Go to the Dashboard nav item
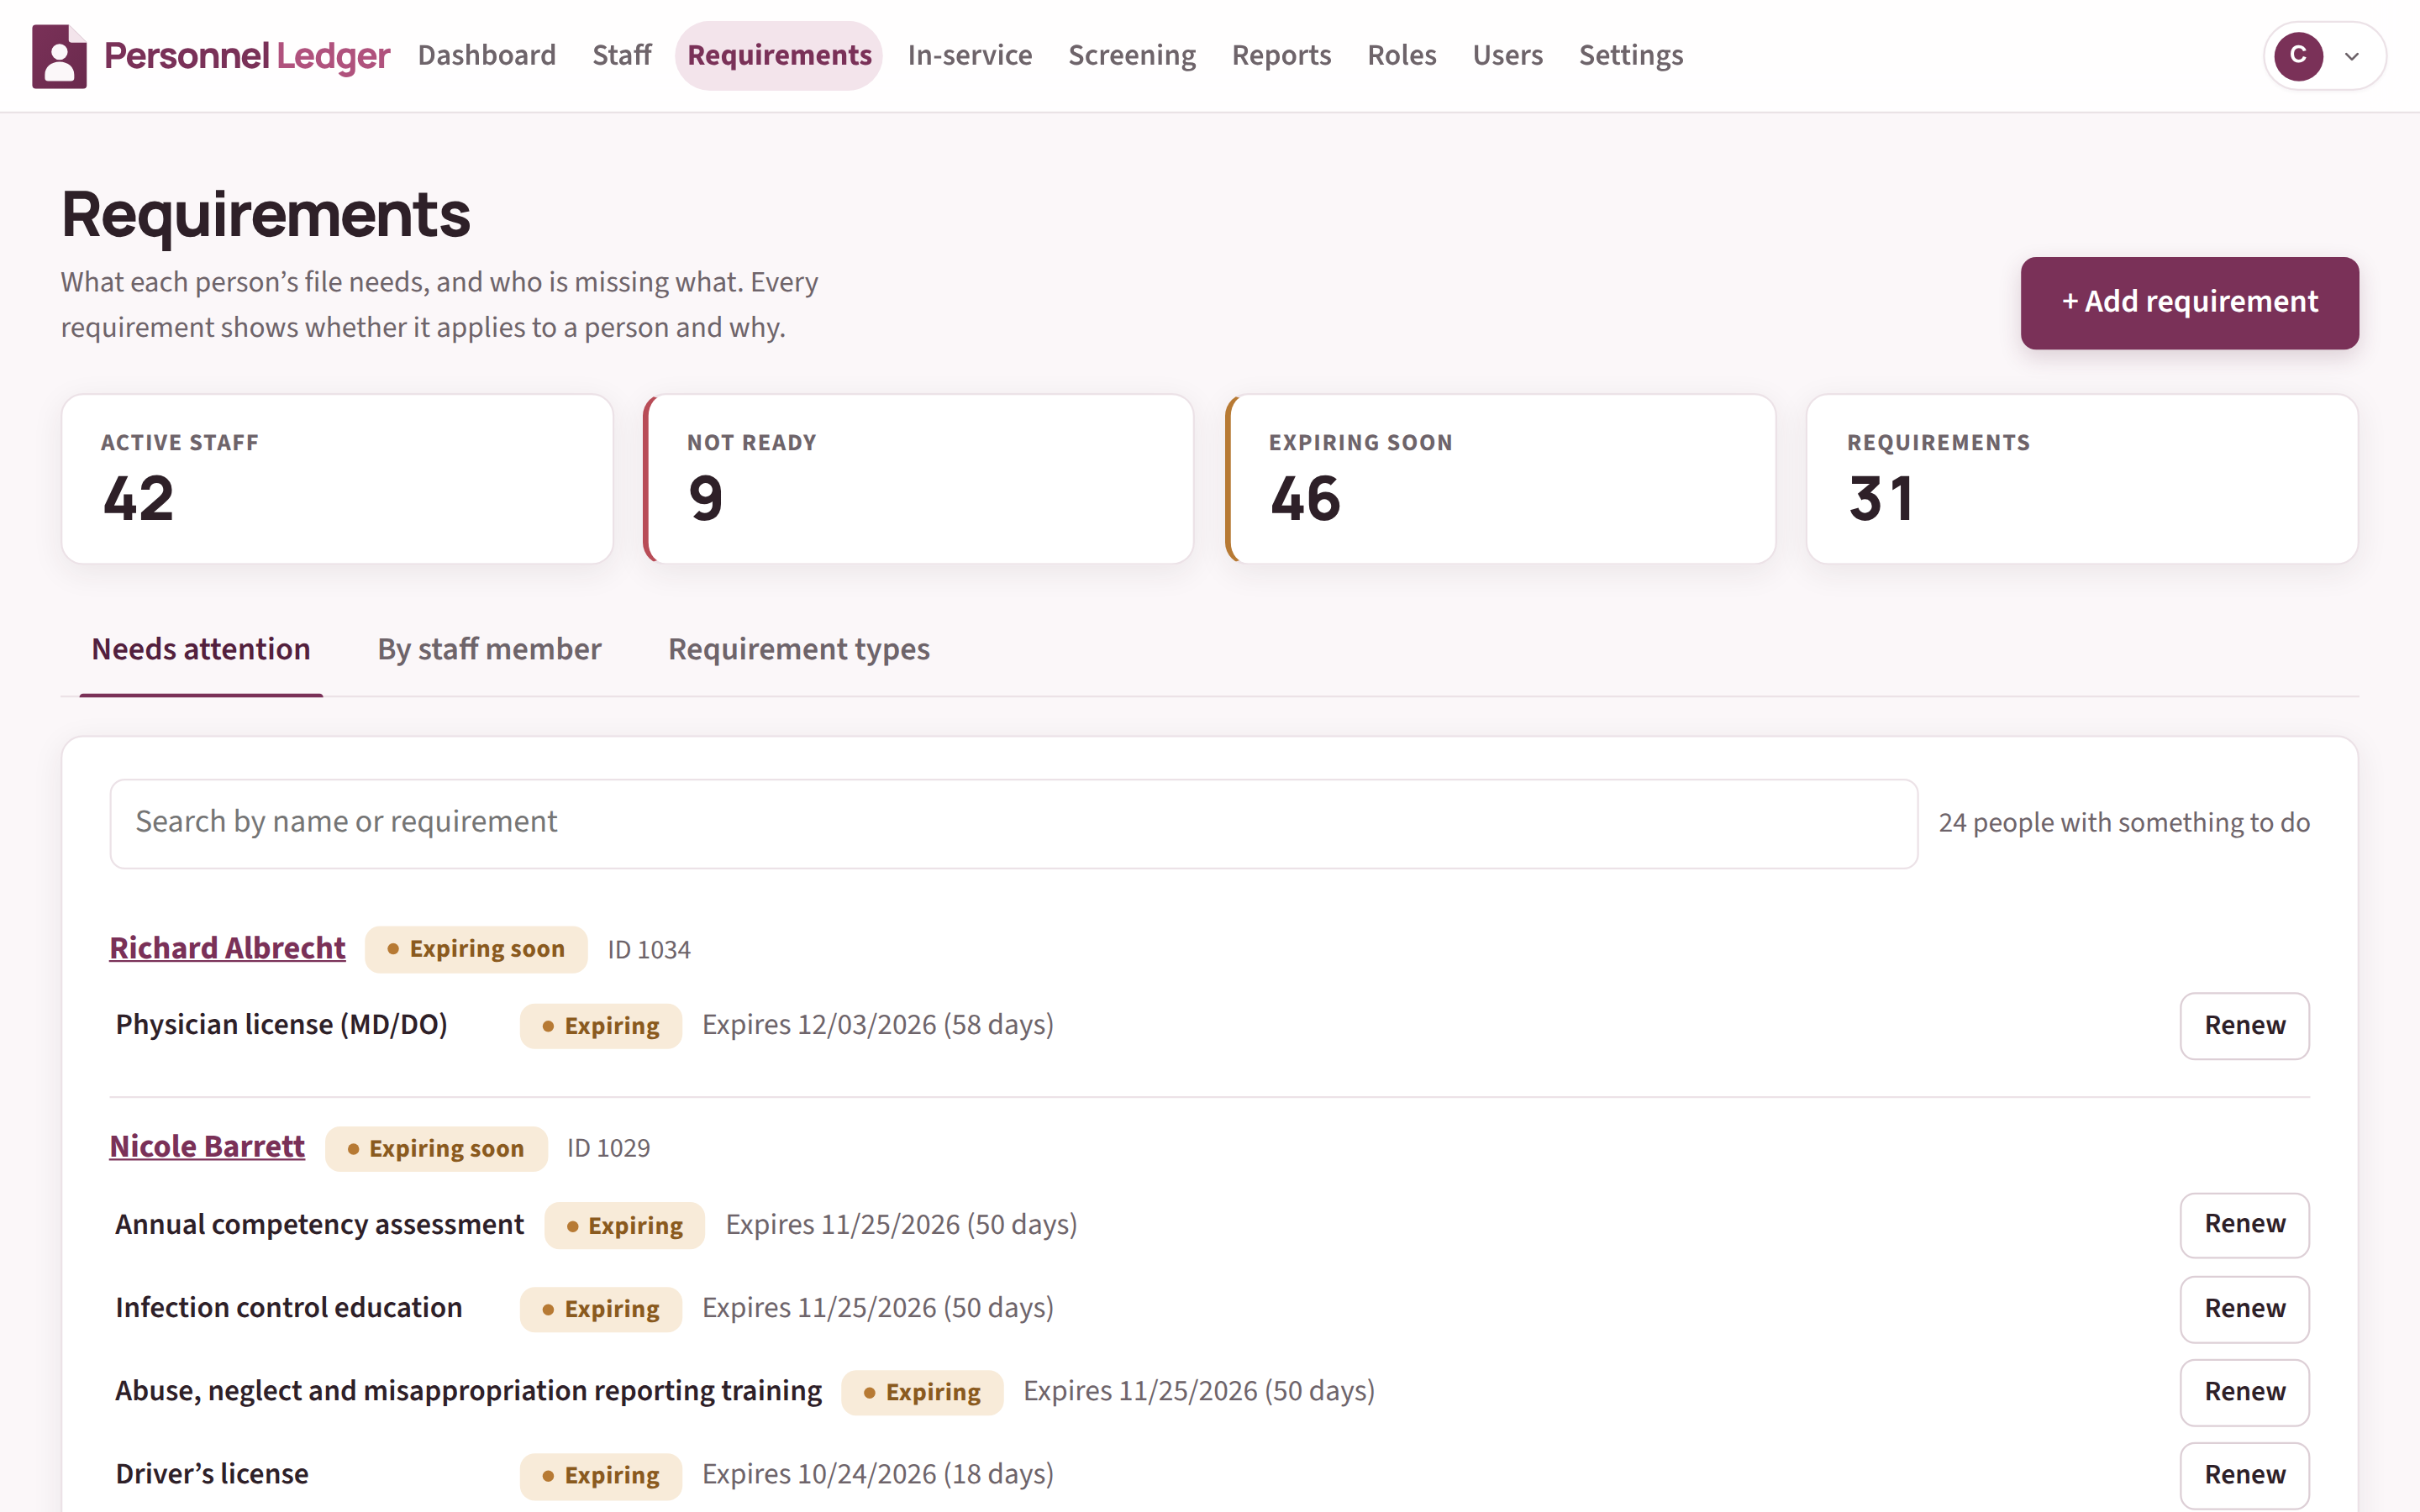The image size is (2420, 1512). pyautogui.click(x=487, y=55)
